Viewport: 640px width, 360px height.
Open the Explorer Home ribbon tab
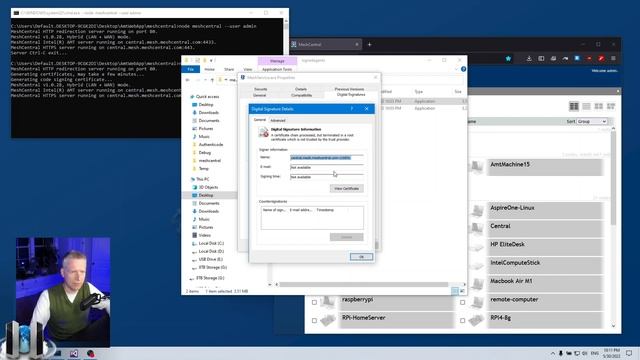209,69
